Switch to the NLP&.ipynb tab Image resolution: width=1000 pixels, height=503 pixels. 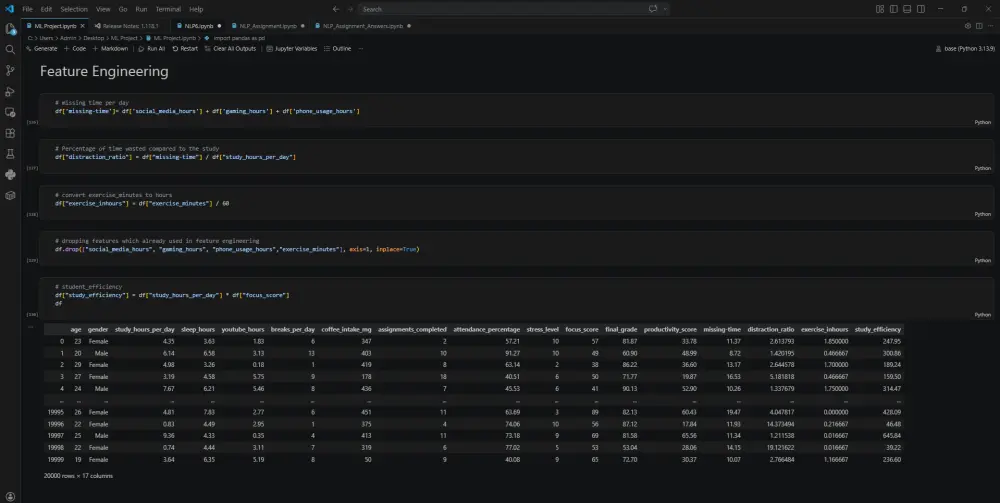[x=199, y=26]
